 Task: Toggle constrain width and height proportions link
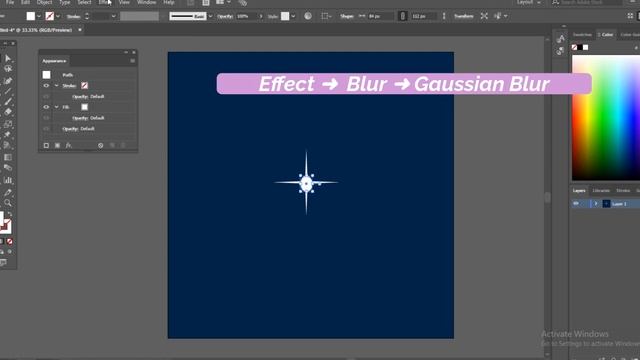(402, 16)
